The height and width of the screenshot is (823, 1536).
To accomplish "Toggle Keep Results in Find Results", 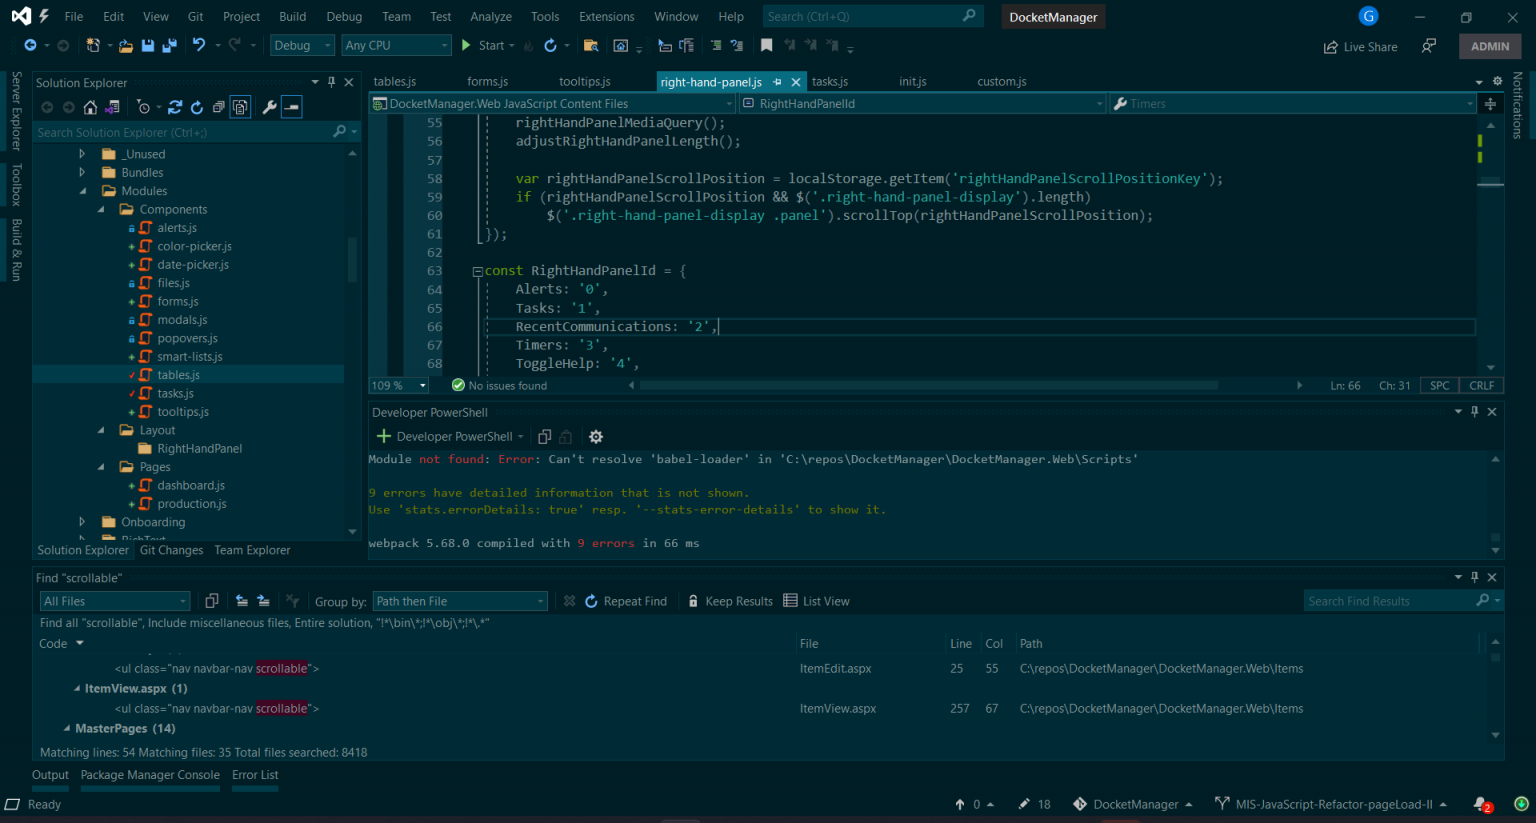I will tap(733, 600).
